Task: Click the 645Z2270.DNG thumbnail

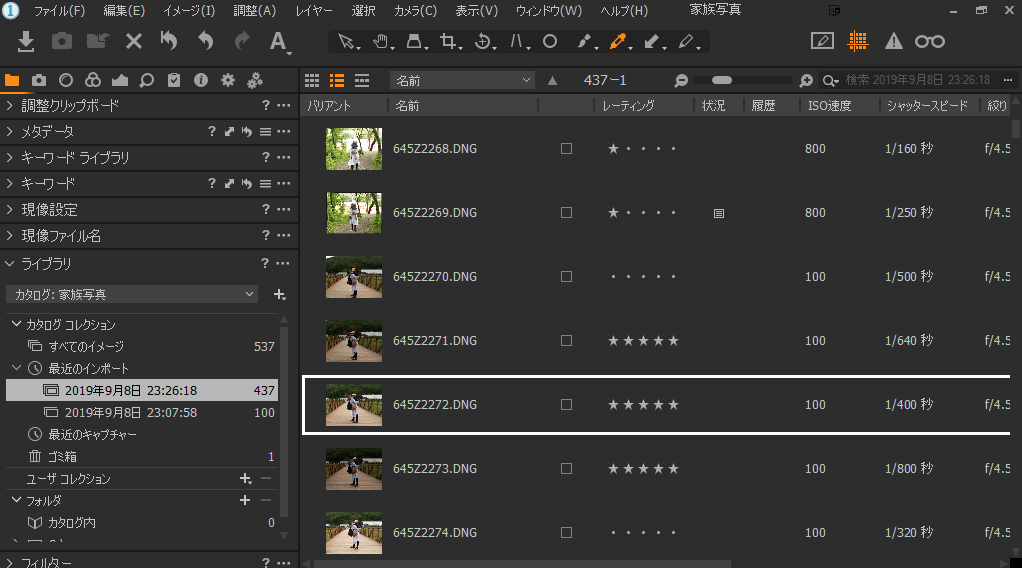Action: coord(354,277)
